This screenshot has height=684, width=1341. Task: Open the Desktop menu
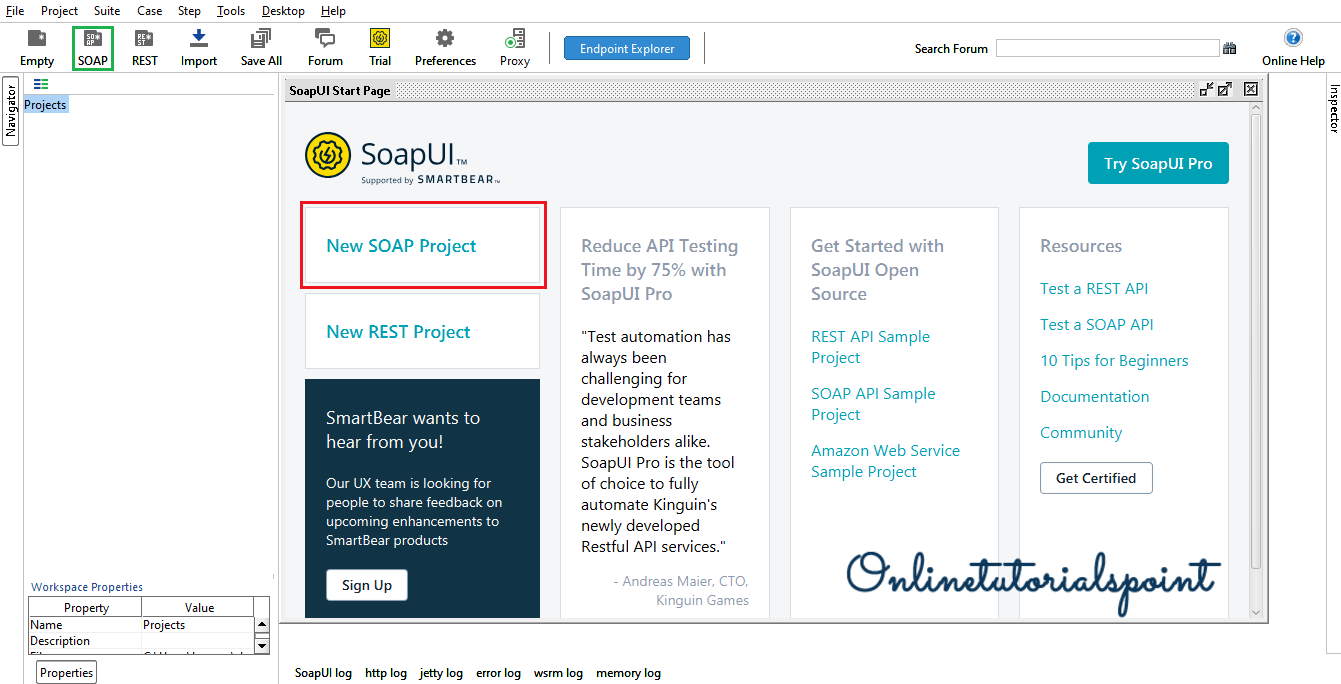click(x=283, y=11)
